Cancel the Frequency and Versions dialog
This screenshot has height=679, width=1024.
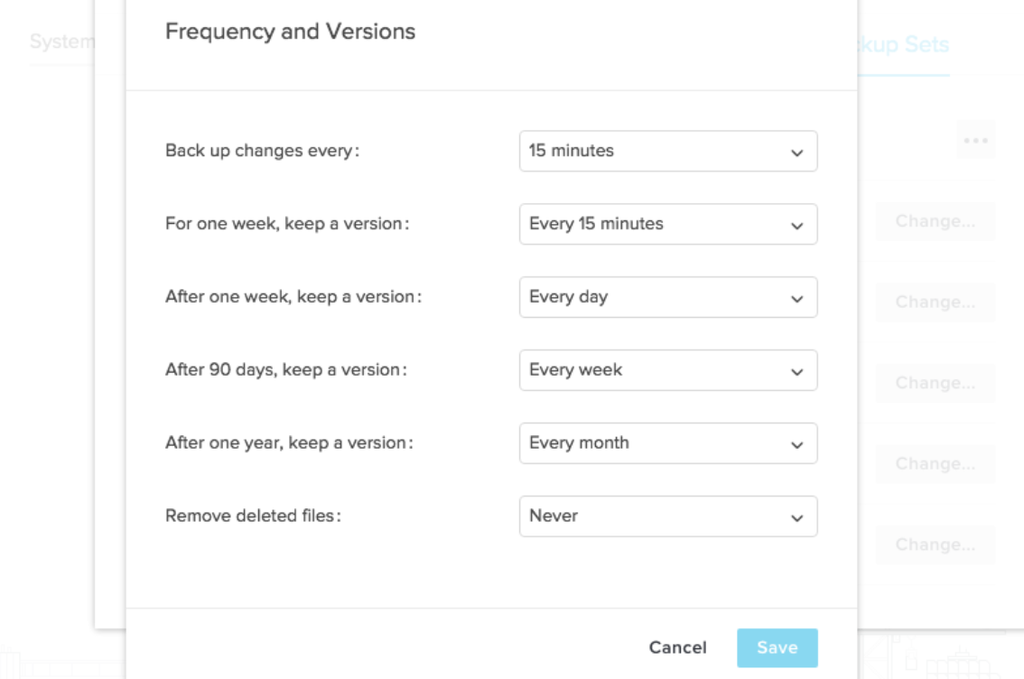click(677, 648)
